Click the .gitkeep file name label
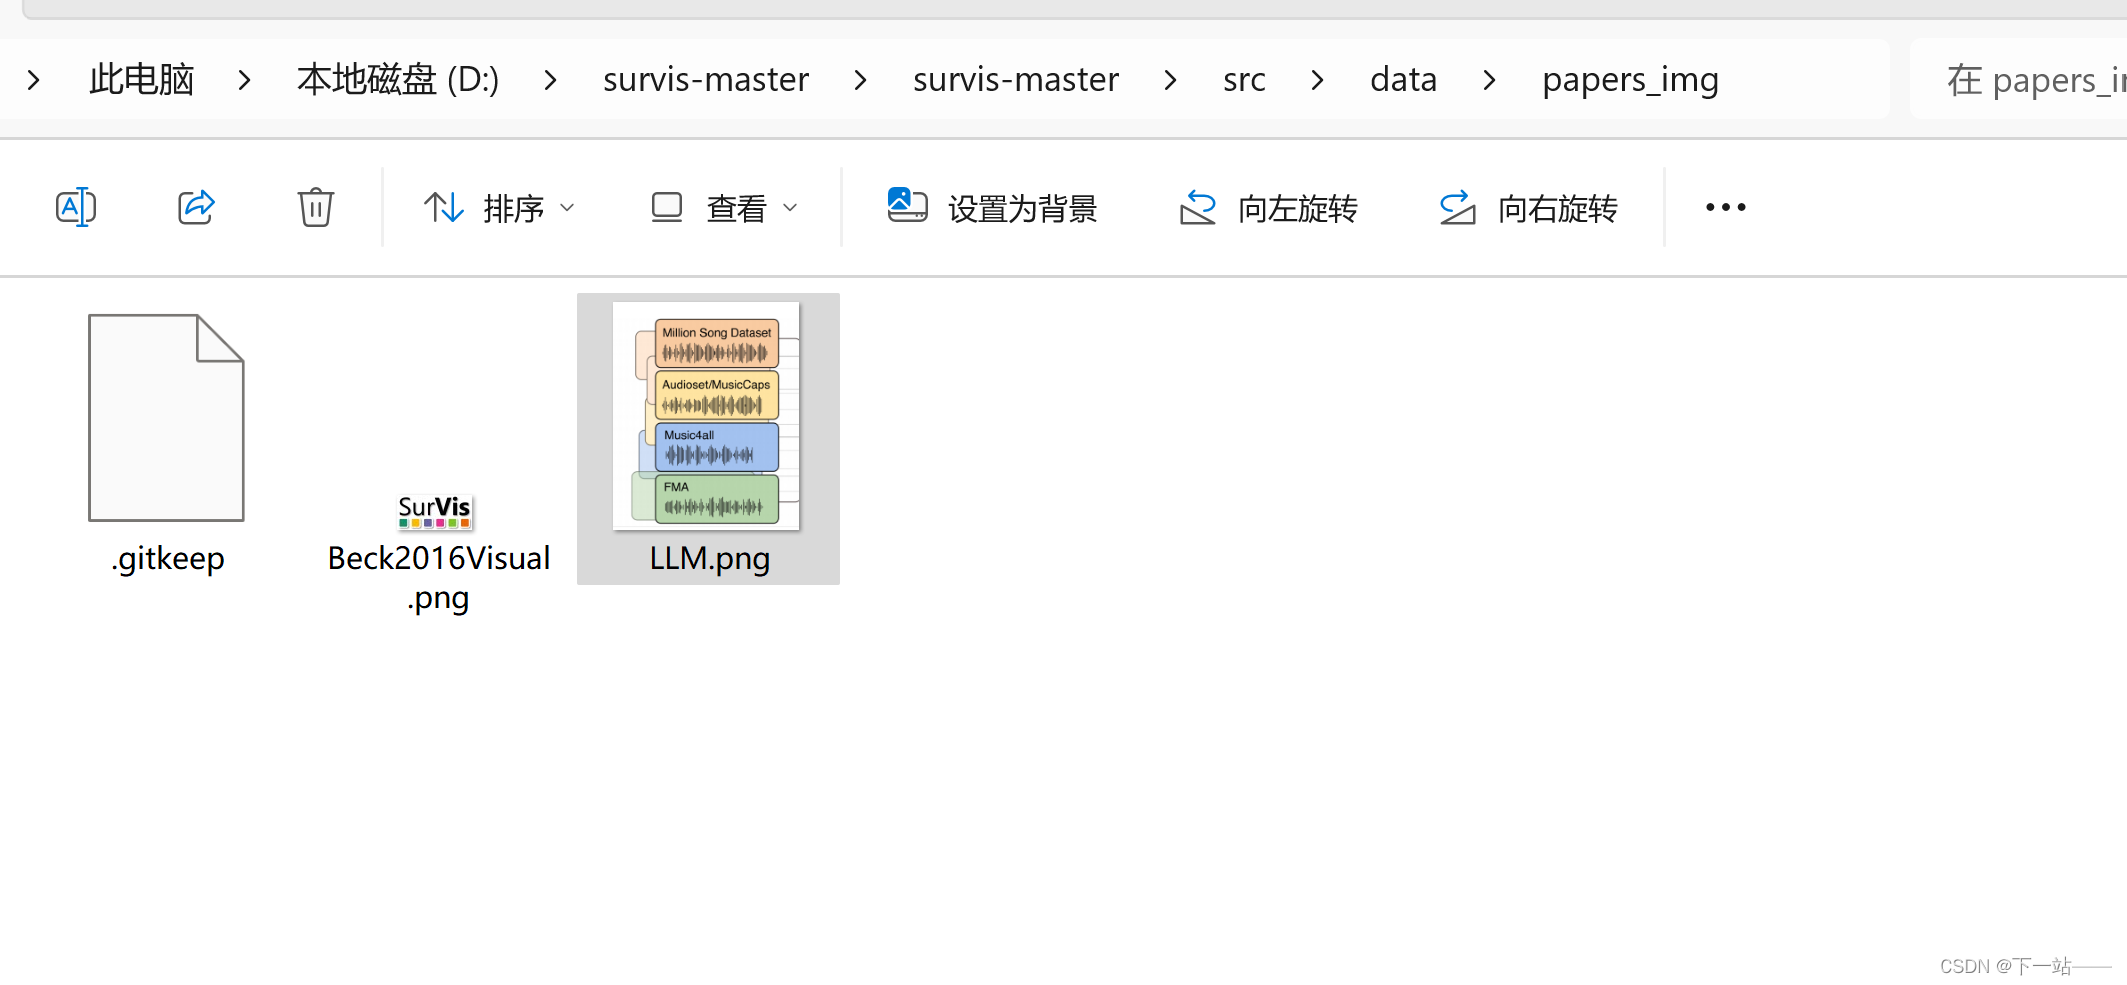This screenshot has height=985, width=2127. (168, 558)
